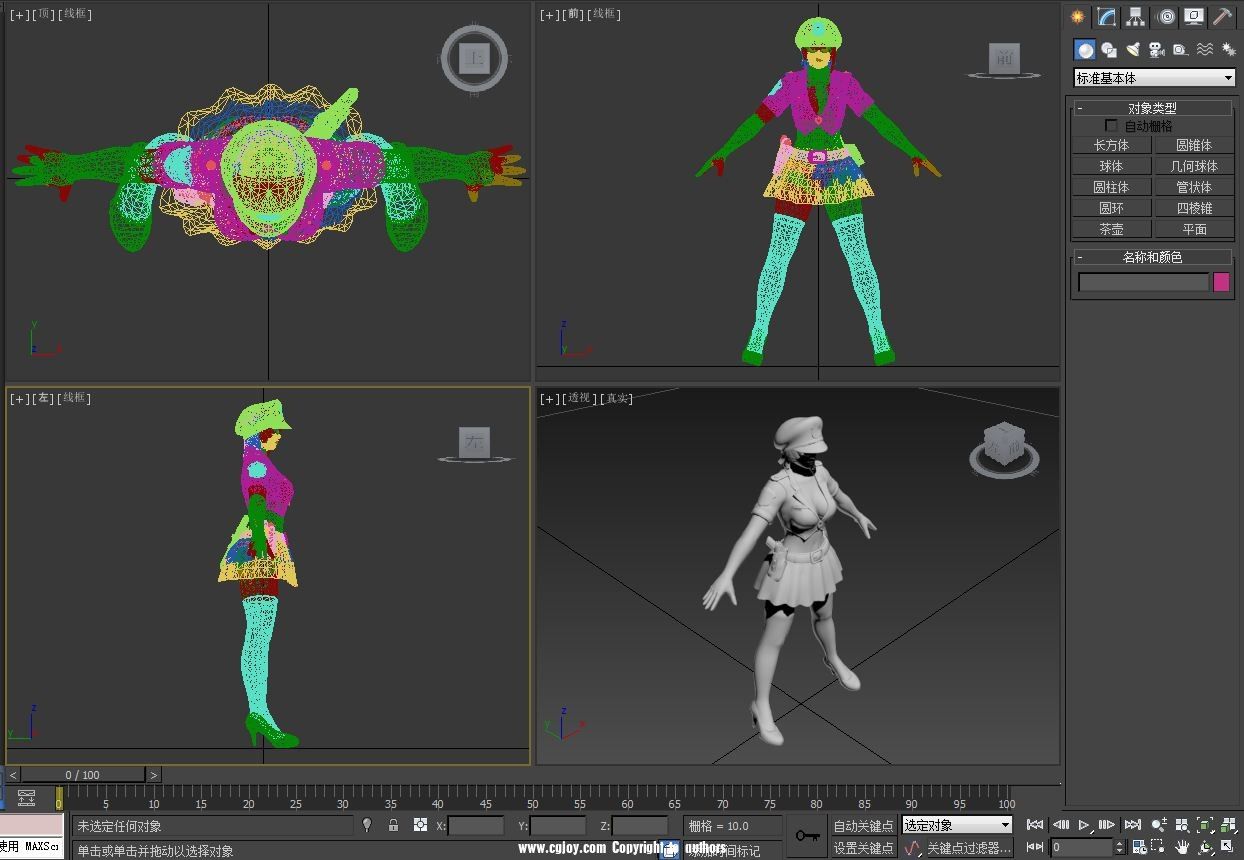Open the mini curve editor icon

26,798
